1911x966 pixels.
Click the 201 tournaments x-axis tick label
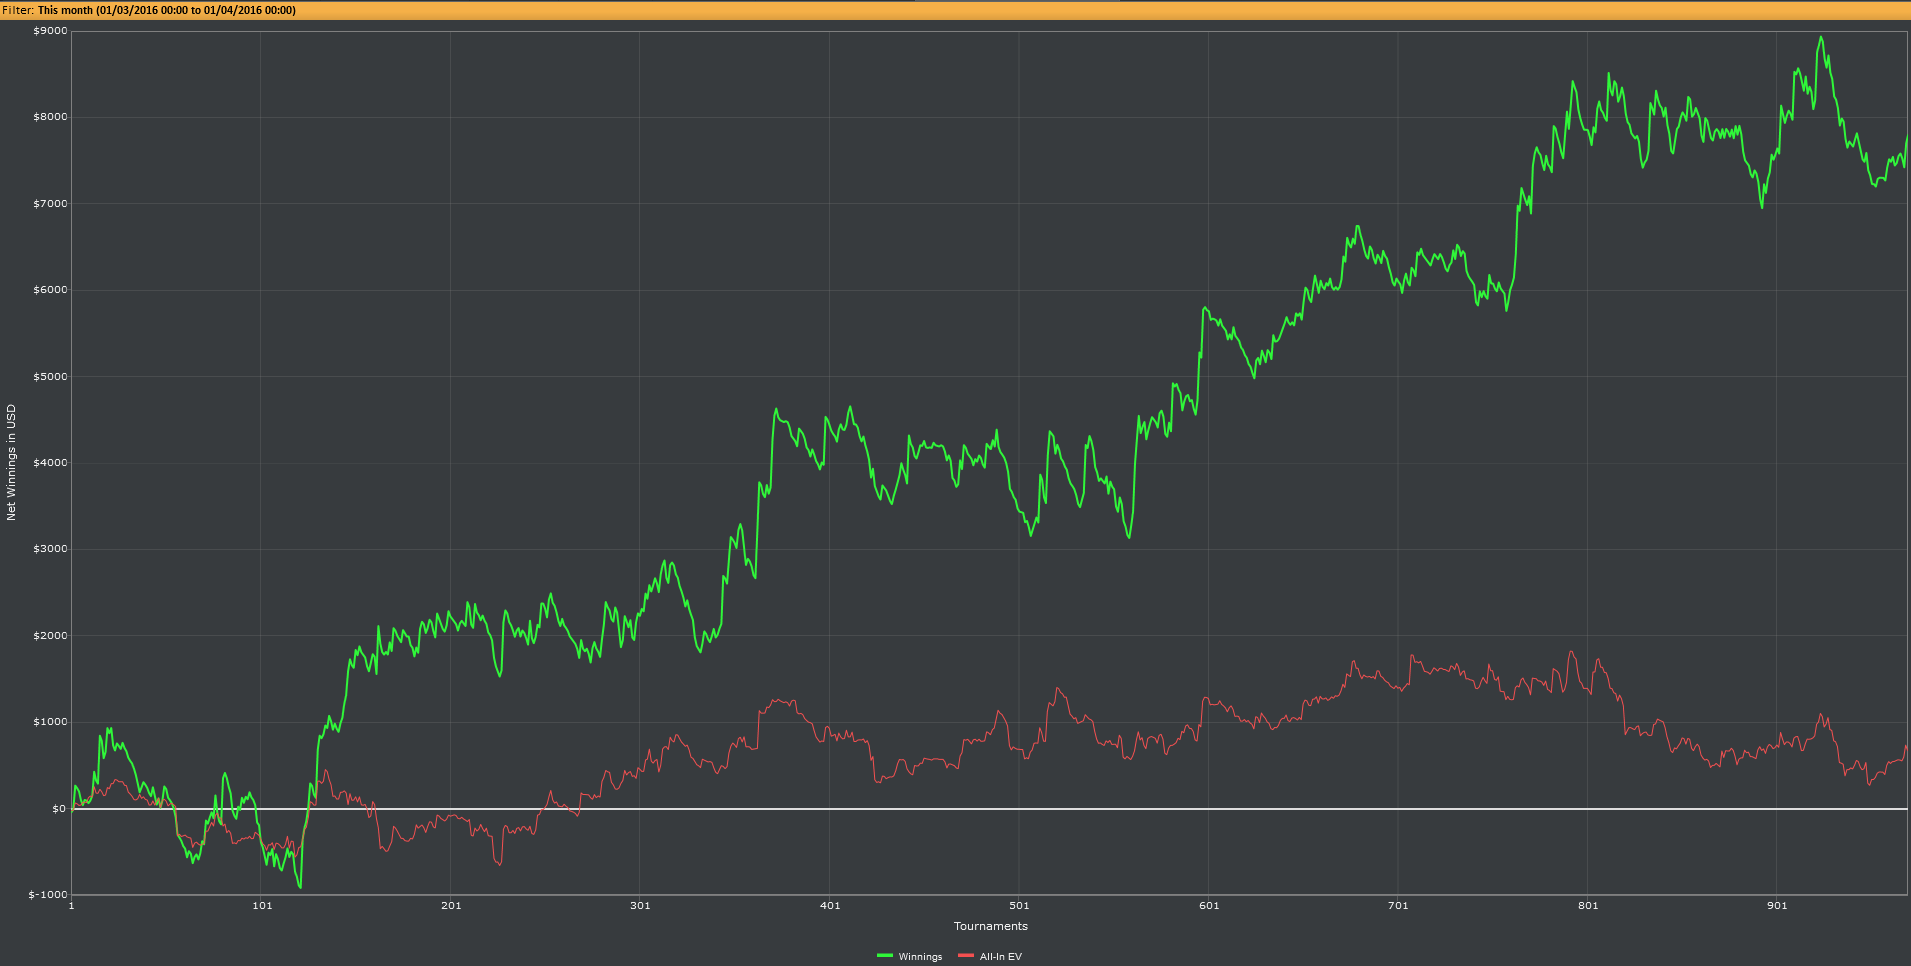click(x=451, y=906)
